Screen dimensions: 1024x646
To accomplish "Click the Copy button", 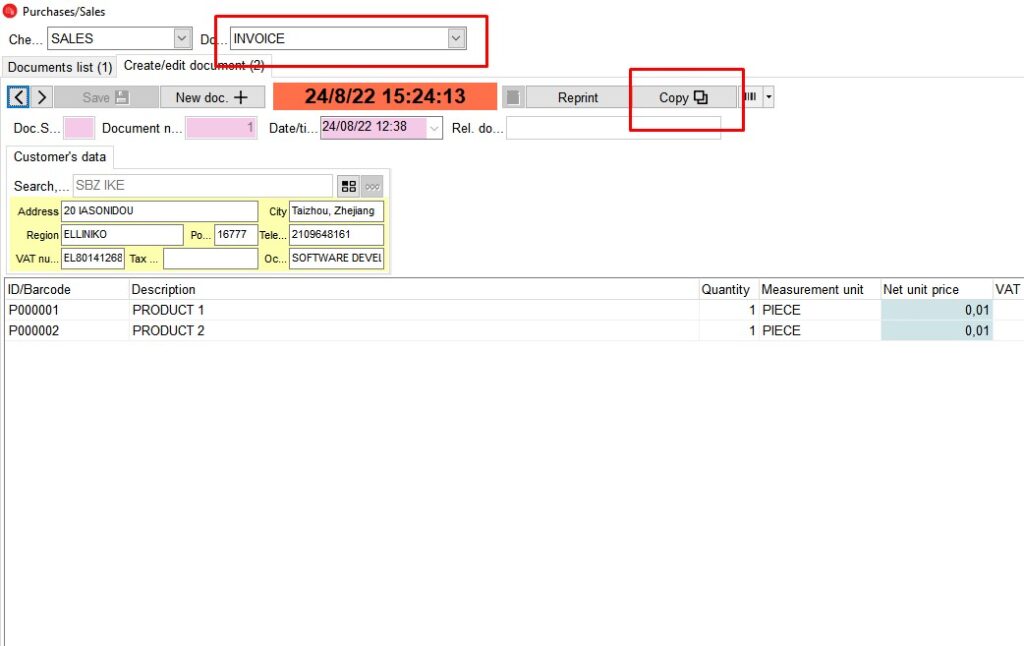I will [x=683, y=97].
